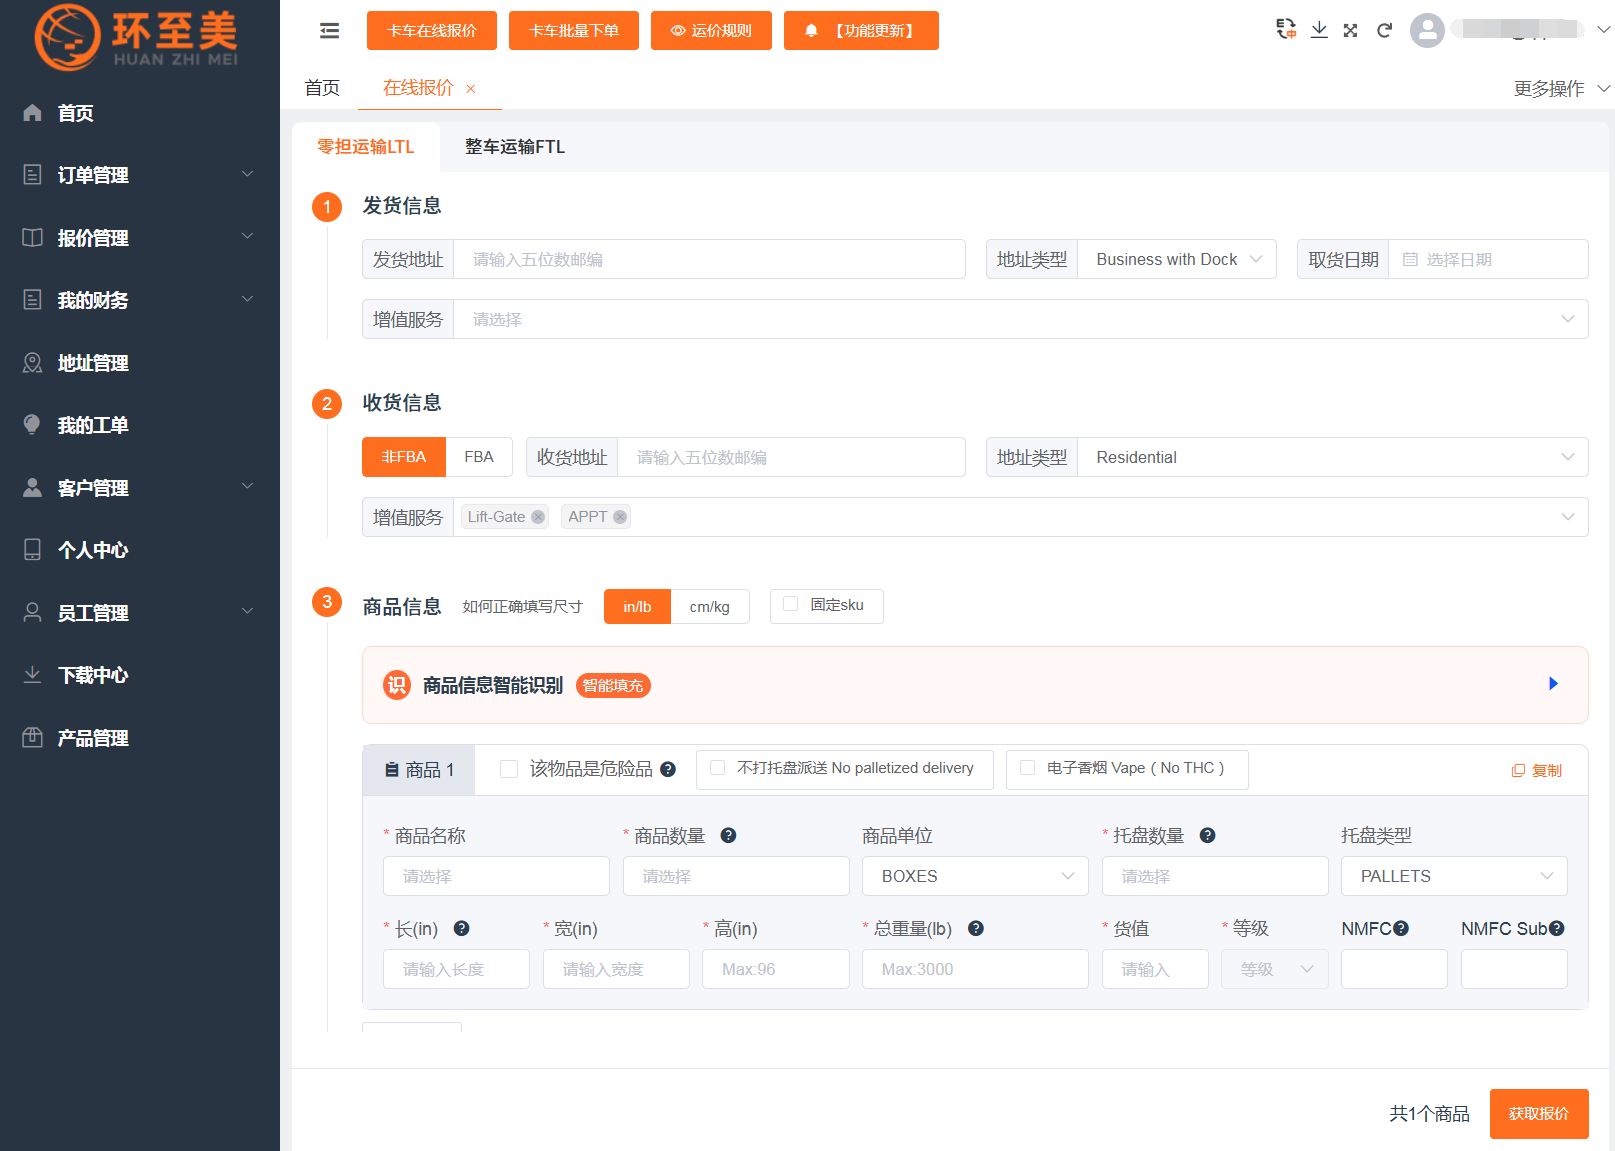This screenshot has height=1151, width=1615.
Task: Open 更多操作 dropdown
Action: pos(1561,89)
